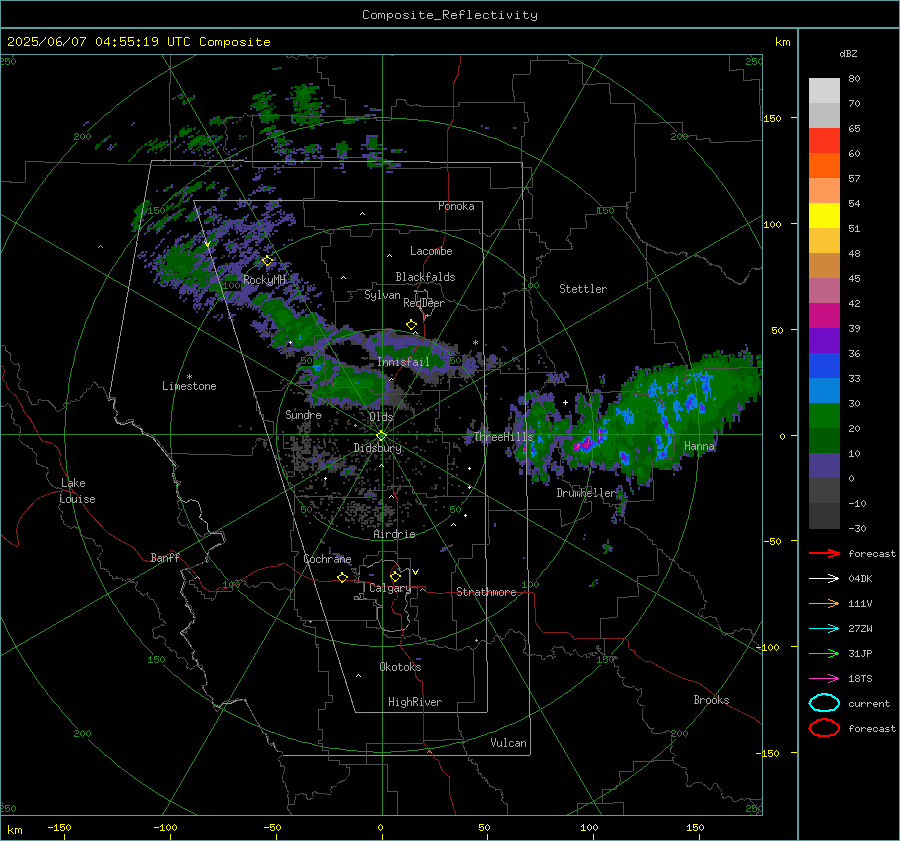Select the Hanna label near the storm
900x841 pixels.
699,446
